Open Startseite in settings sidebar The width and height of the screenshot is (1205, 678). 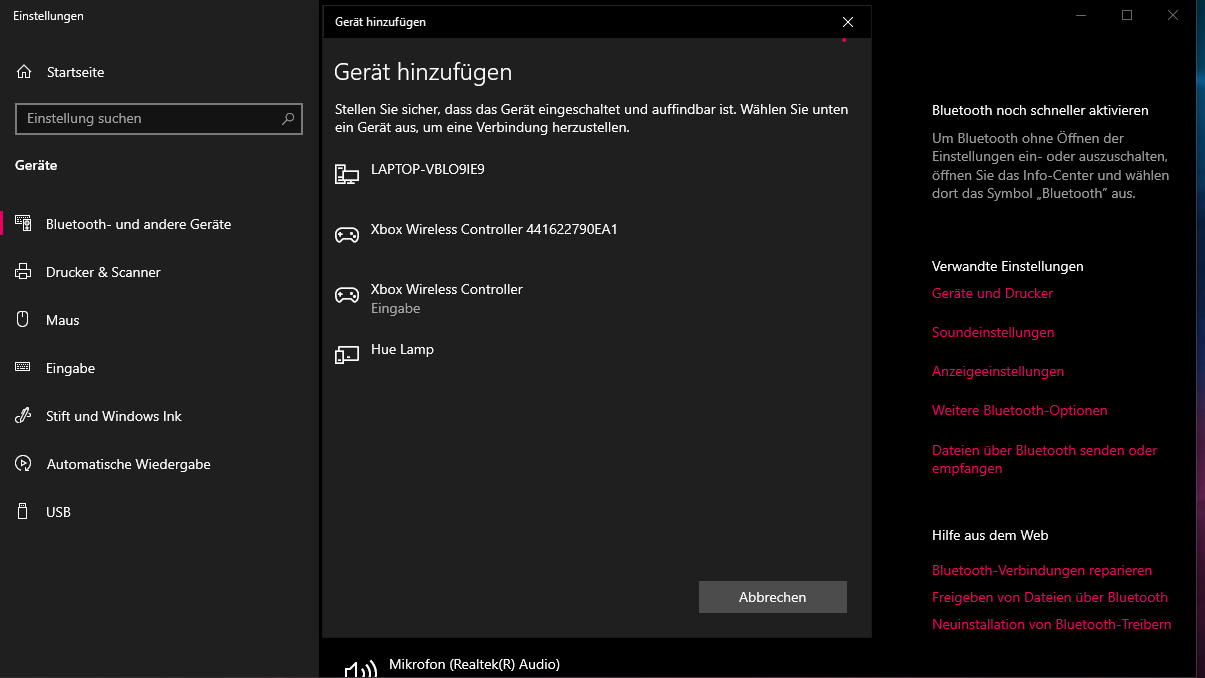tap(75, 72)
